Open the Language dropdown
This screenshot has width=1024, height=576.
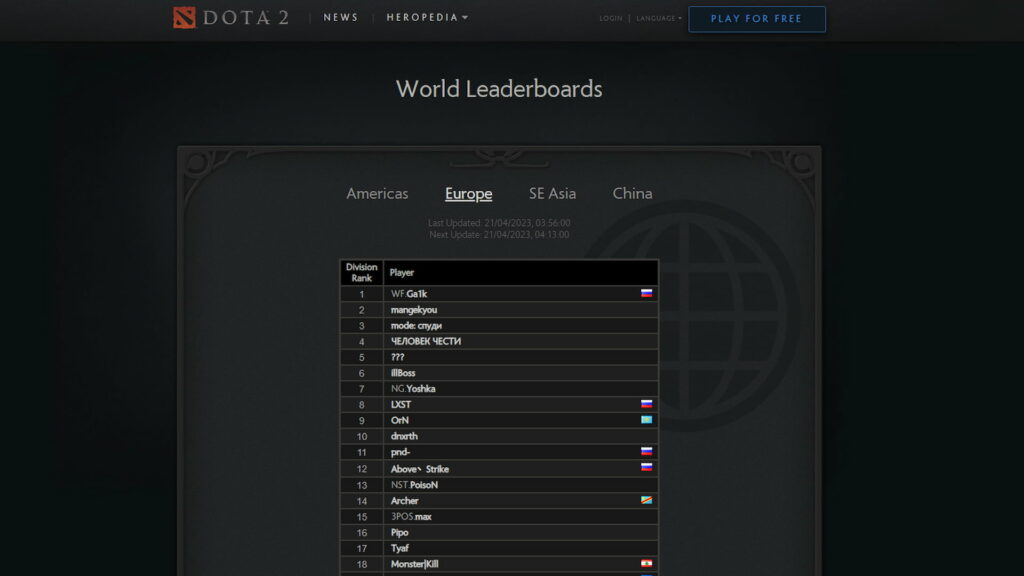click(659, 19)
